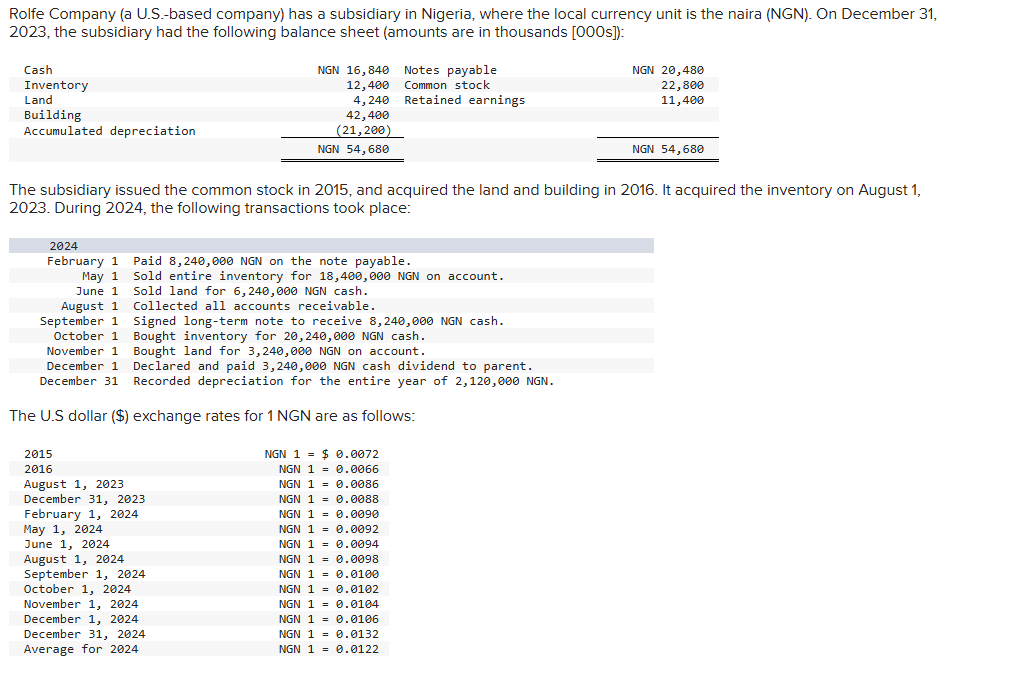Click the Notes payable label

click(x=450, y=70)
